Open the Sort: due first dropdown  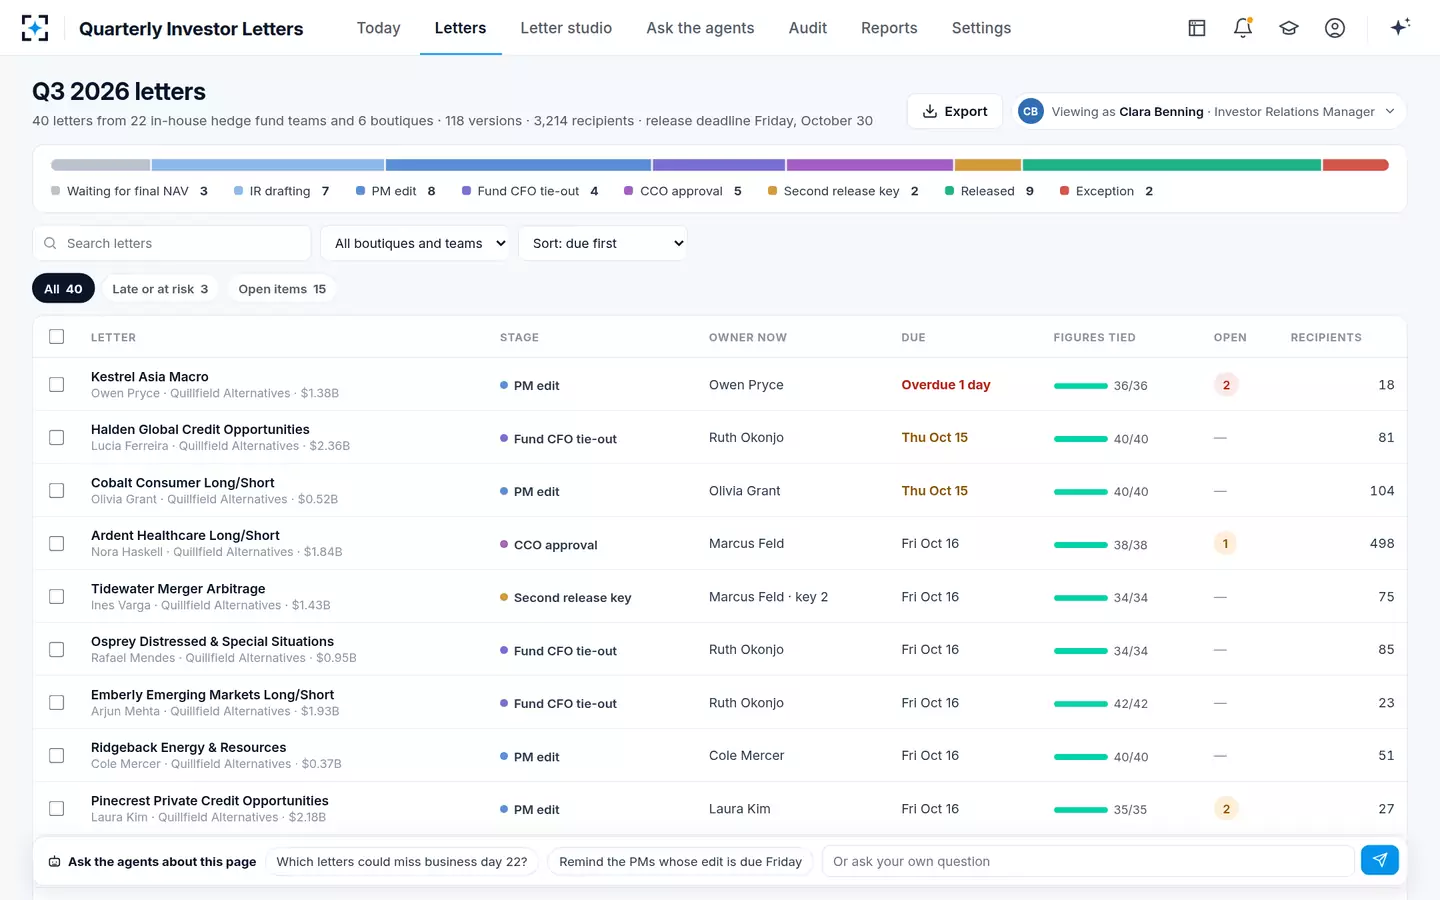[x=603, y=243]
